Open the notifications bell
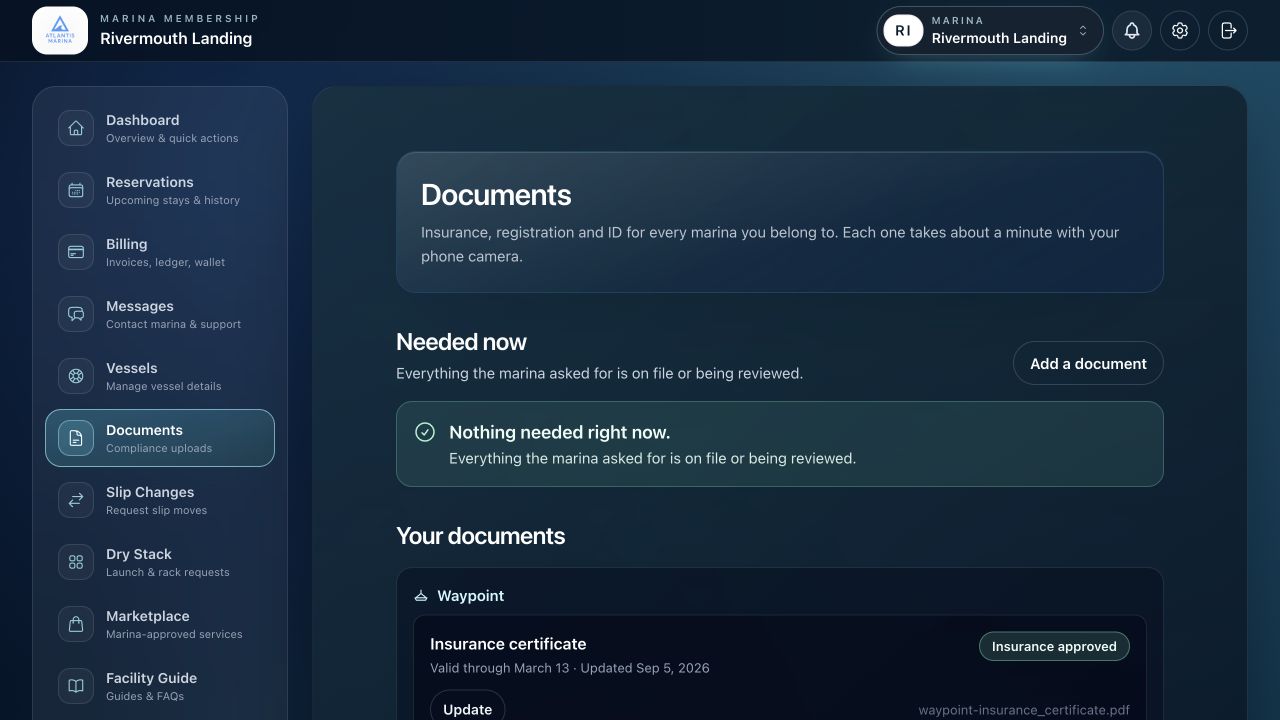The image size is (1280, 720). 1132,31
